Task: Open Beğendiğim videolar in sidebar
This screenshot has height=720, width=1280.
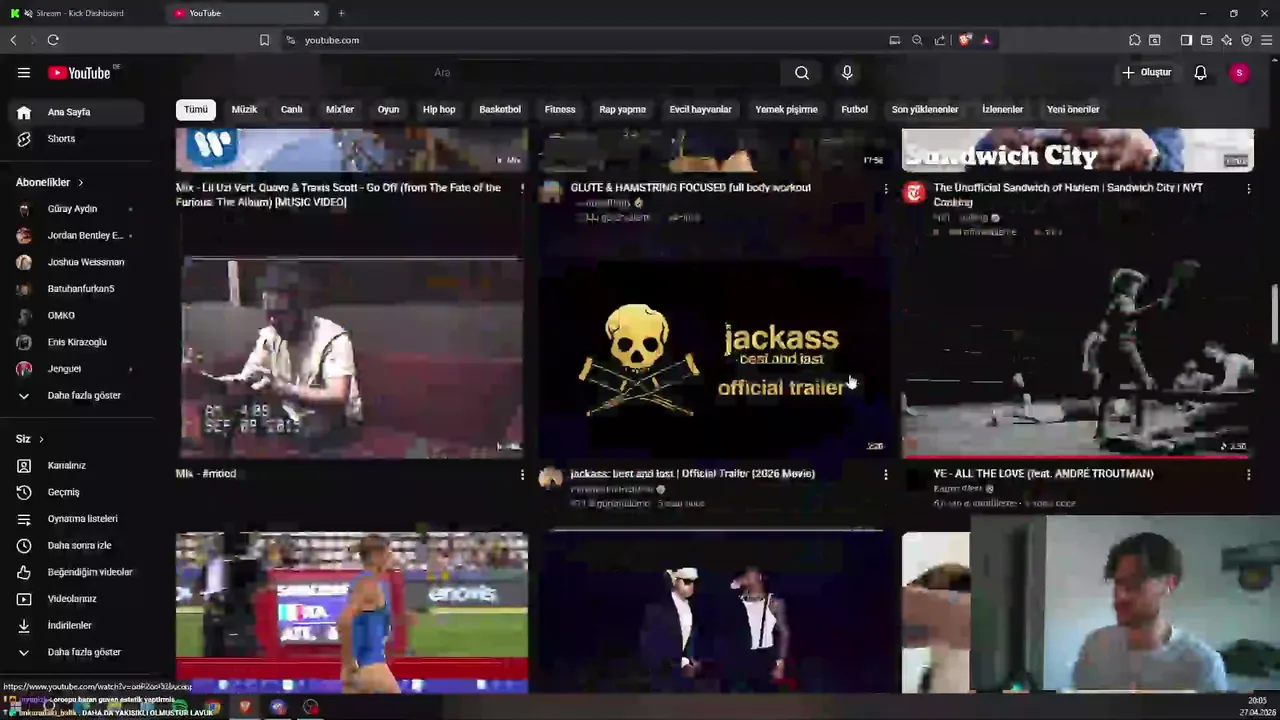Action: click(x=77, y=572)
